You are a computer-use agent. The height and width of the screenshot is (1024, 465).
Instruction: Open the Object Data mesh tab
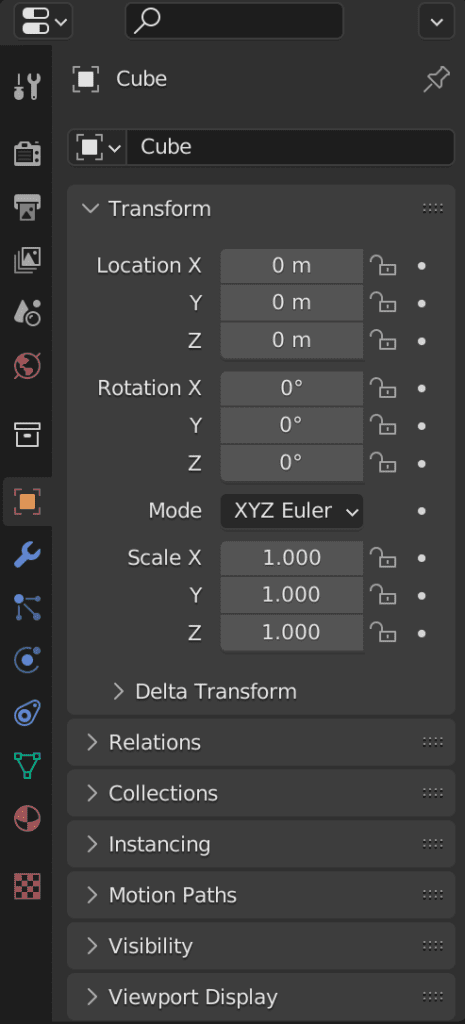click(27, 765)
